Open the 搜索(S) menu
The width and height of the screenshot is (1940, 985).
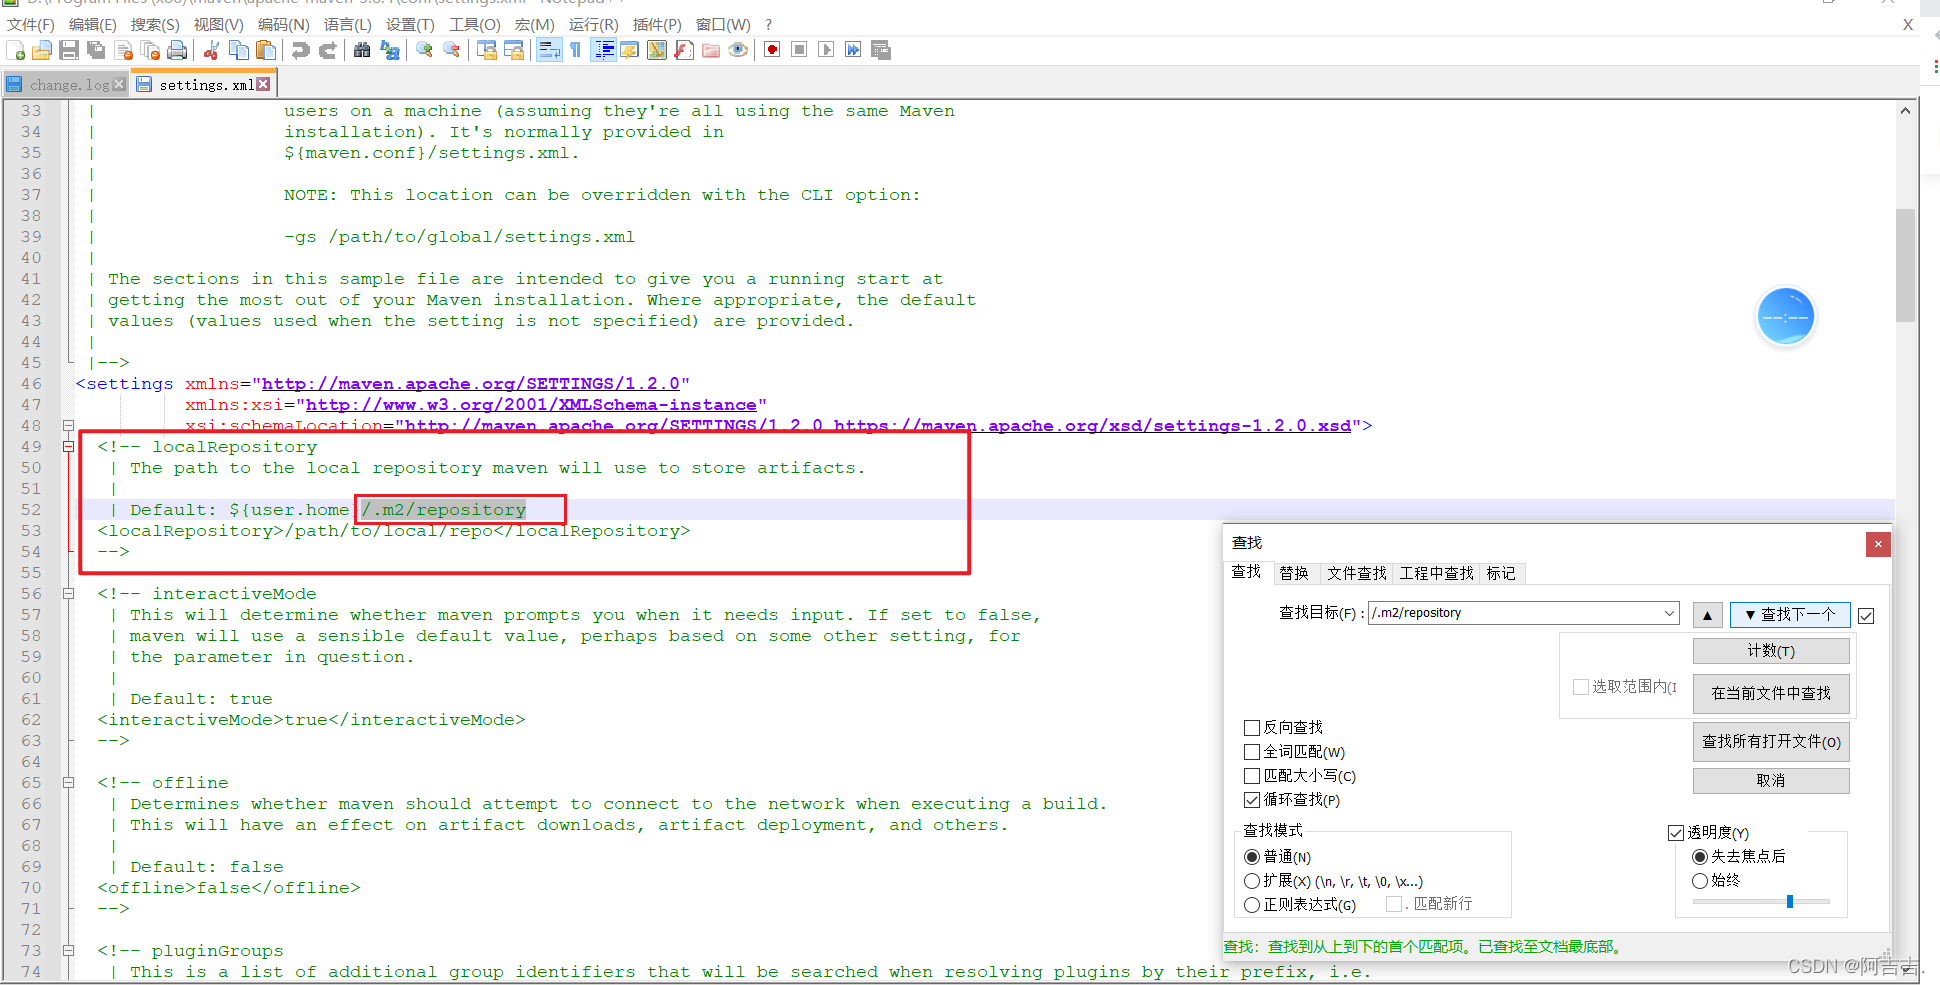coord(155,24)
